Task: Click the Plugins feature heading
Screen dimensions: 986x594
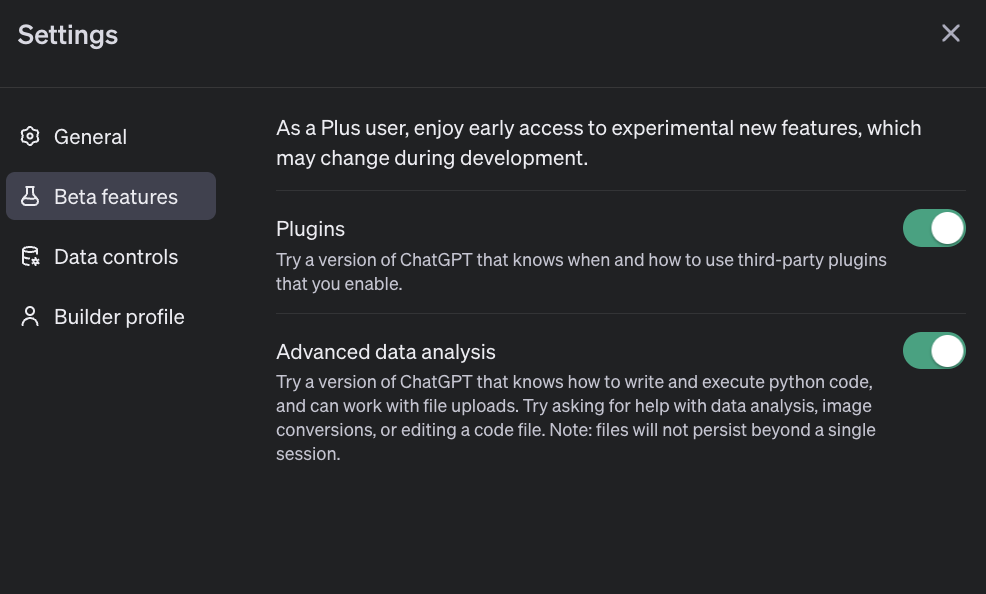Action: point(310,229)
